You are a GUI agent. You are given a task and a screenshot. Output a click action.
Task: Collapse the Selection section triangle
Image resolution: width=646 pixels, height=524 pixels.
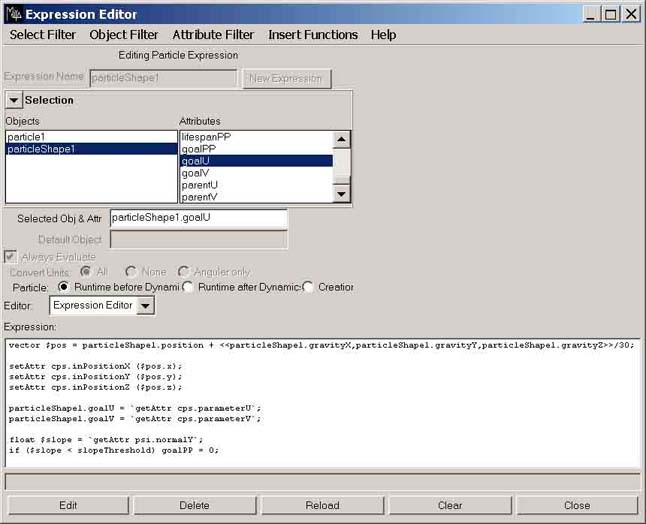[14, 100]
